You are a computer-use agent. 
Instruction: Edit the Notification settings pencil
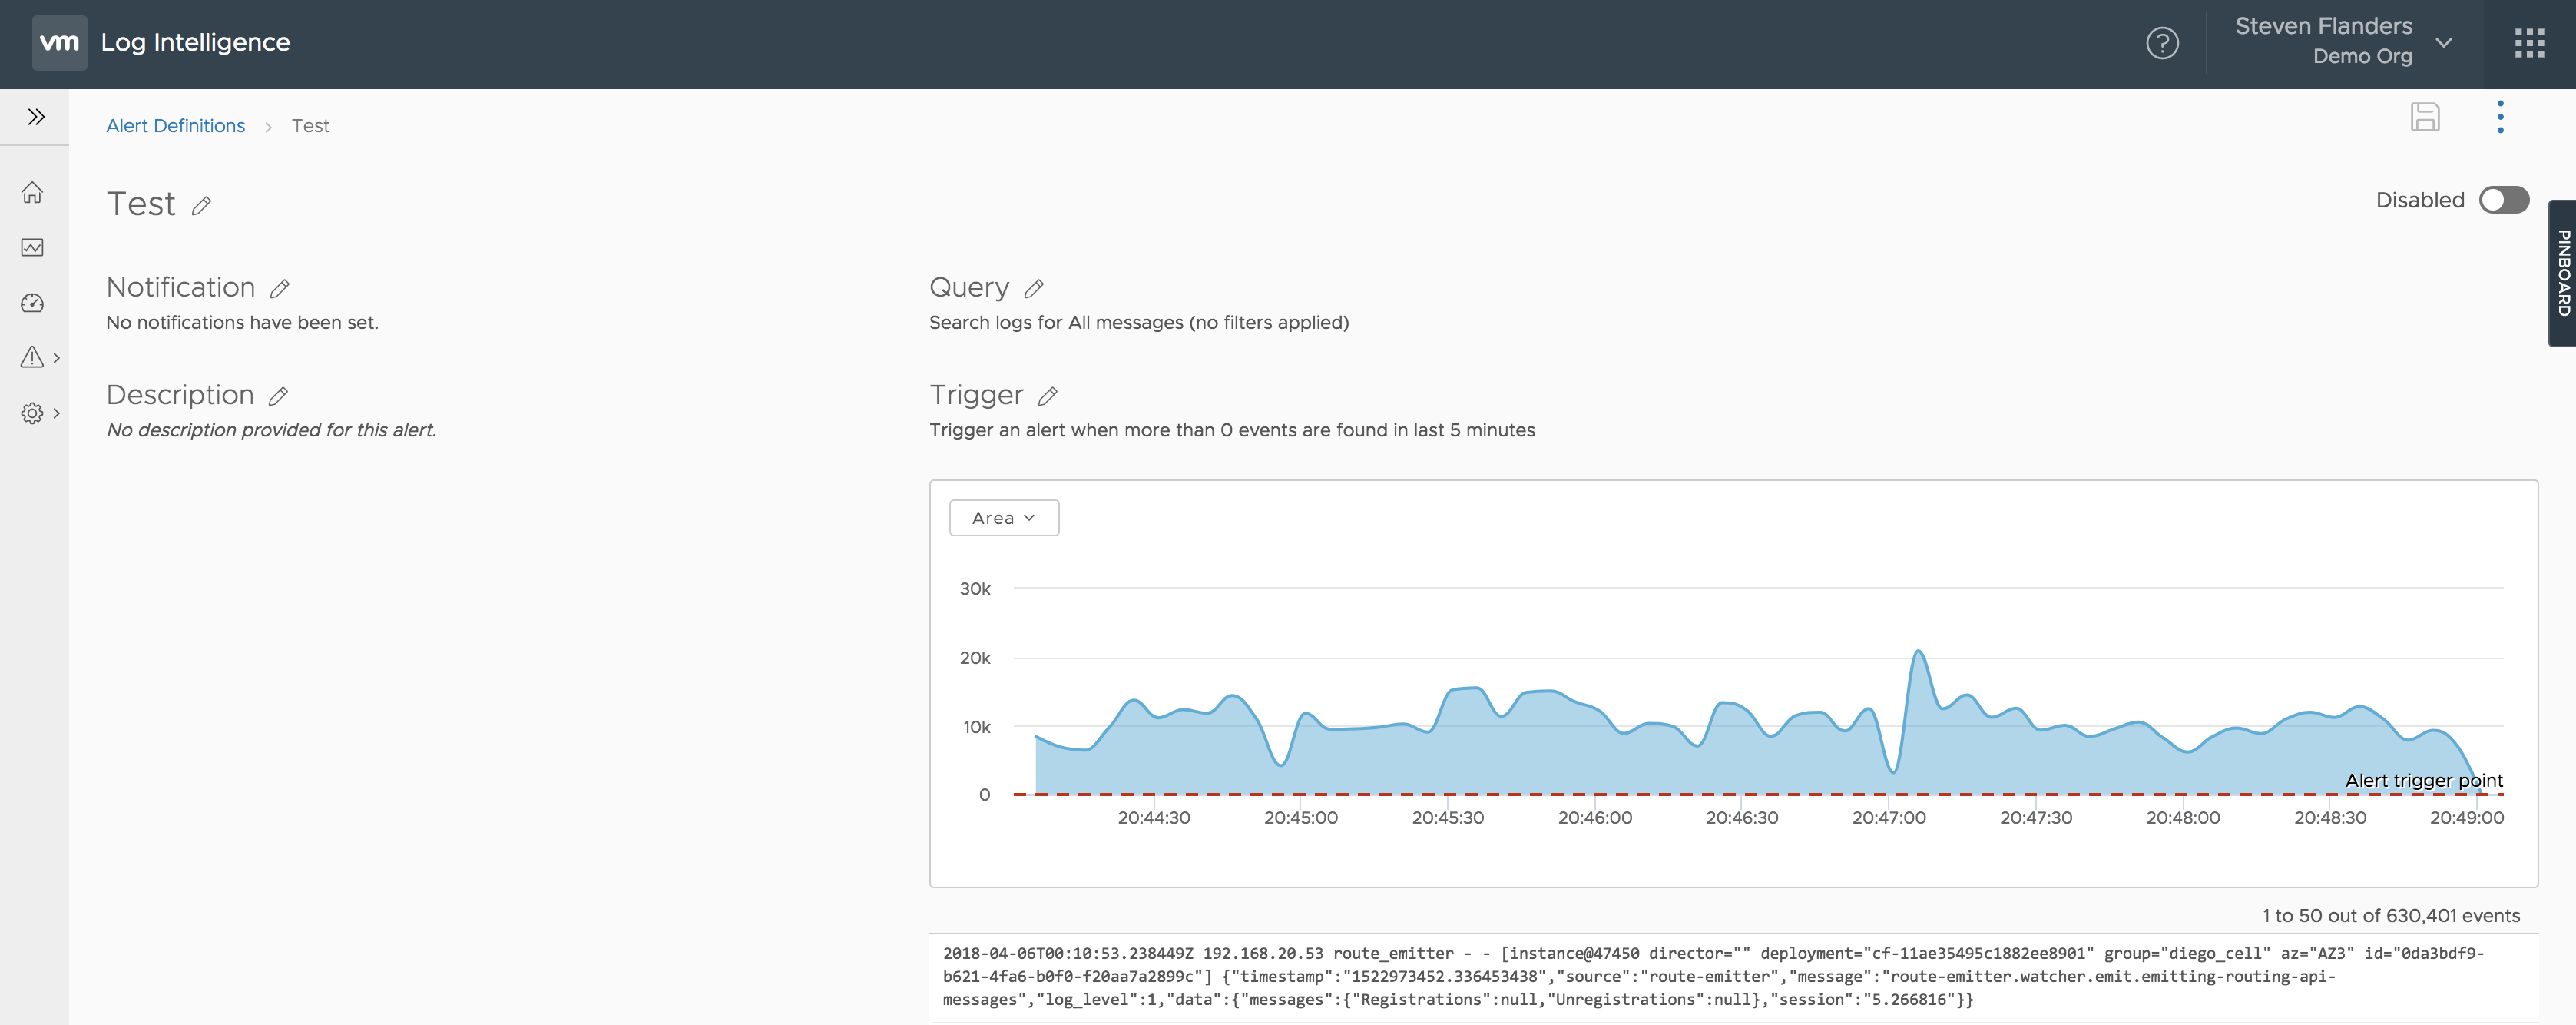(x=280, y=289)
